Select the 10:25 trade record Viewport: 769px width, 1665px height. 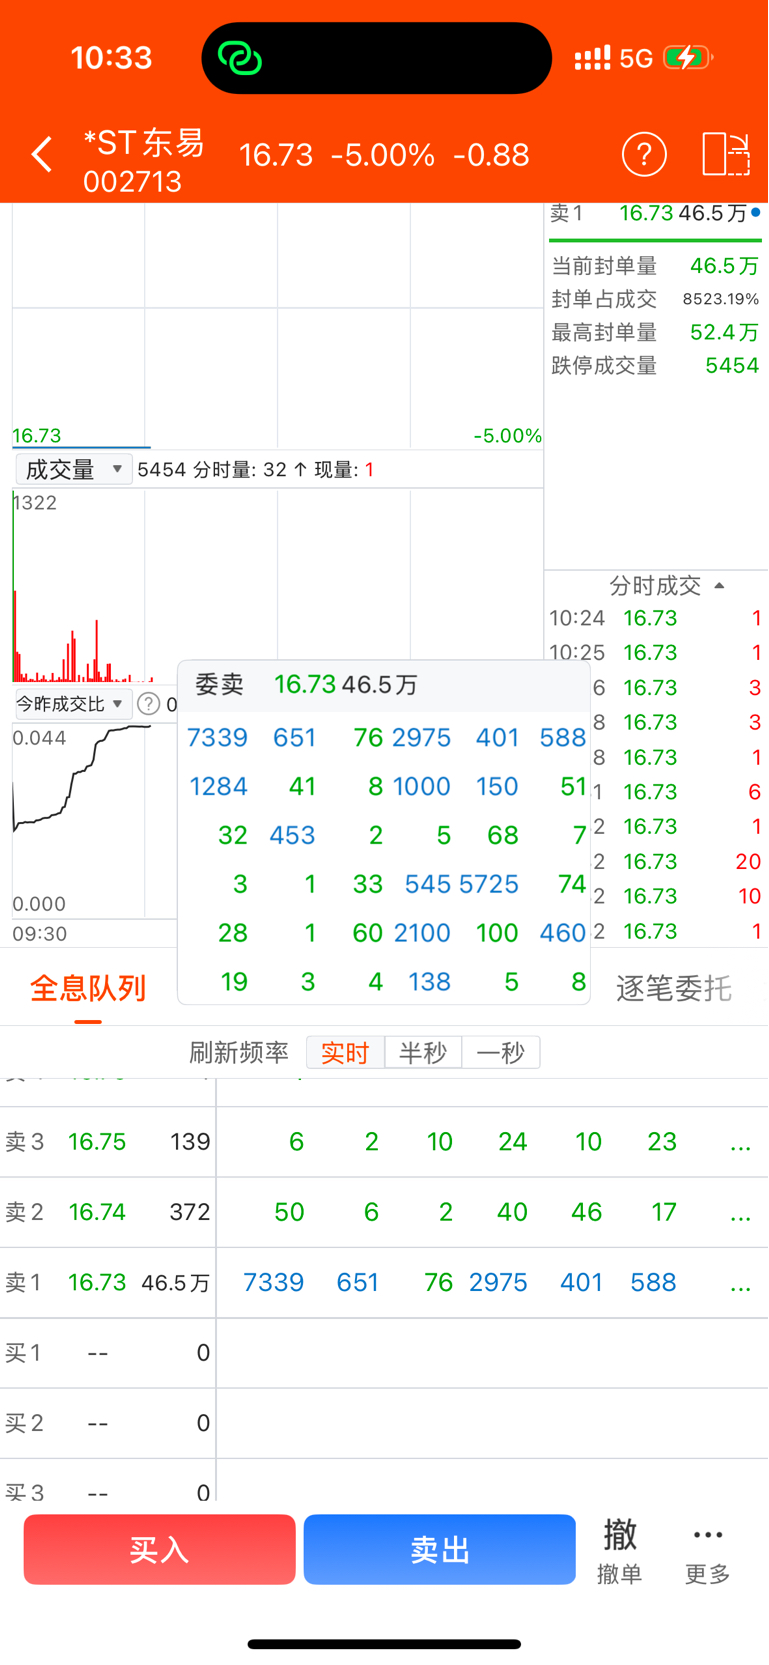tap(655, 652)
